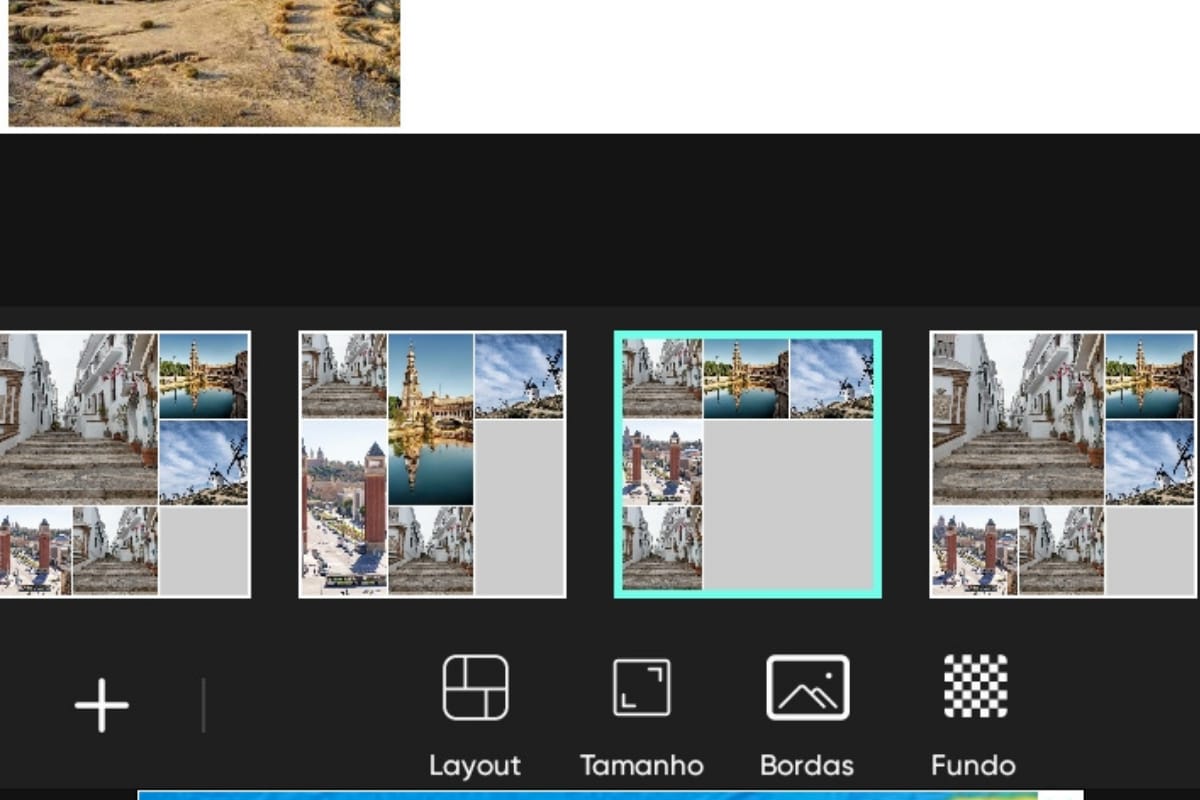Image resolution: width=1200 pixels, height=800 pixels.
Task: Open the Layout grid icon
Action: 475,688
